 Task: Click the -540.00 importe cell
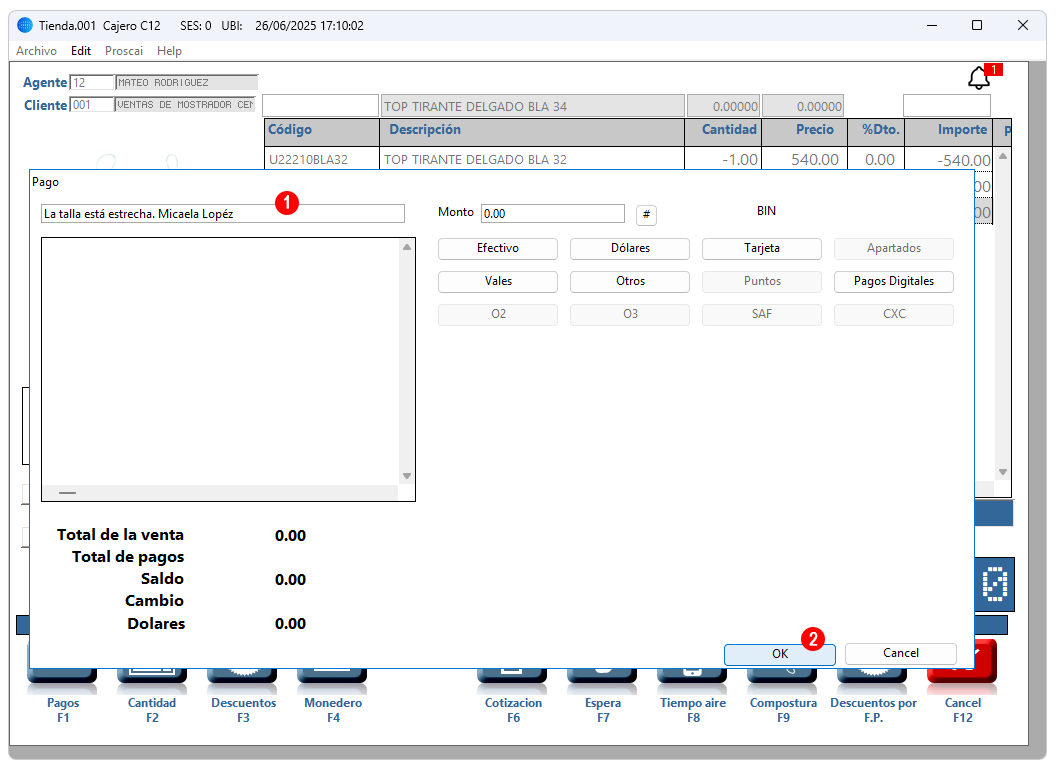click(x=948, y=160)
